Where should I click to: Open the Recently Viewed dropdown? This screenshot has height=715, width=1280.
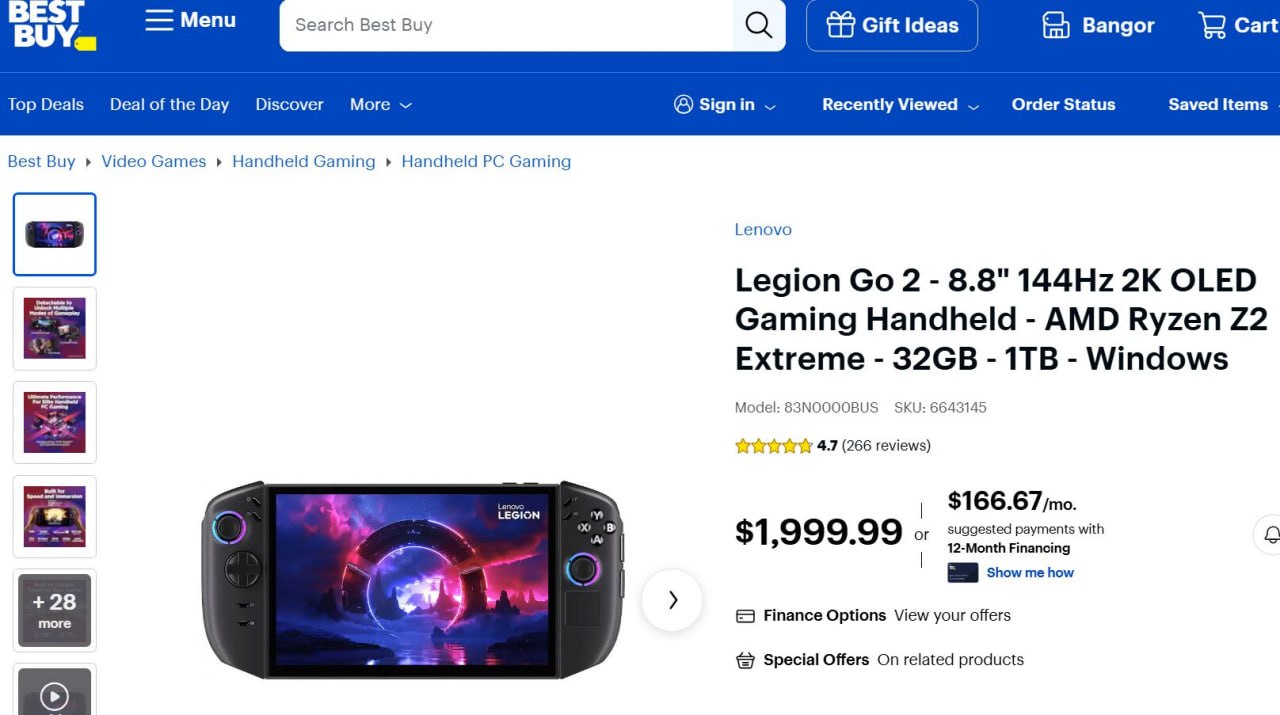pyautogui.click(x=898, y=104)
